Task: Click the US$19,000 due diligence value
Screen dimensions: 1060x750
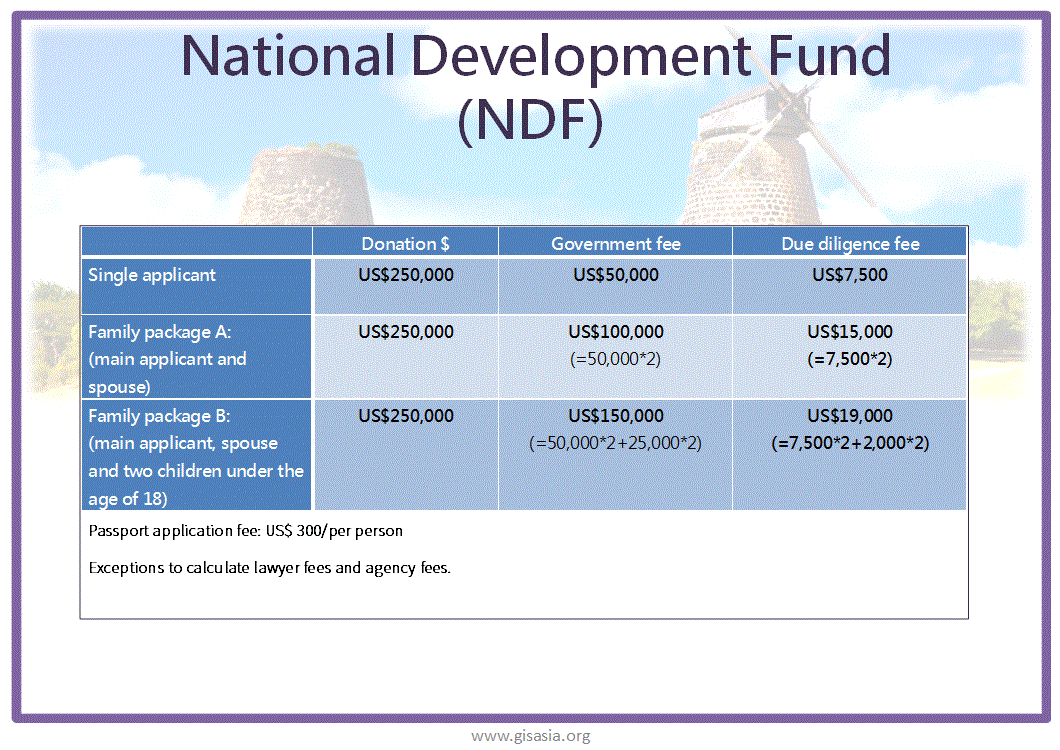Action: click(x=850, y=416)
